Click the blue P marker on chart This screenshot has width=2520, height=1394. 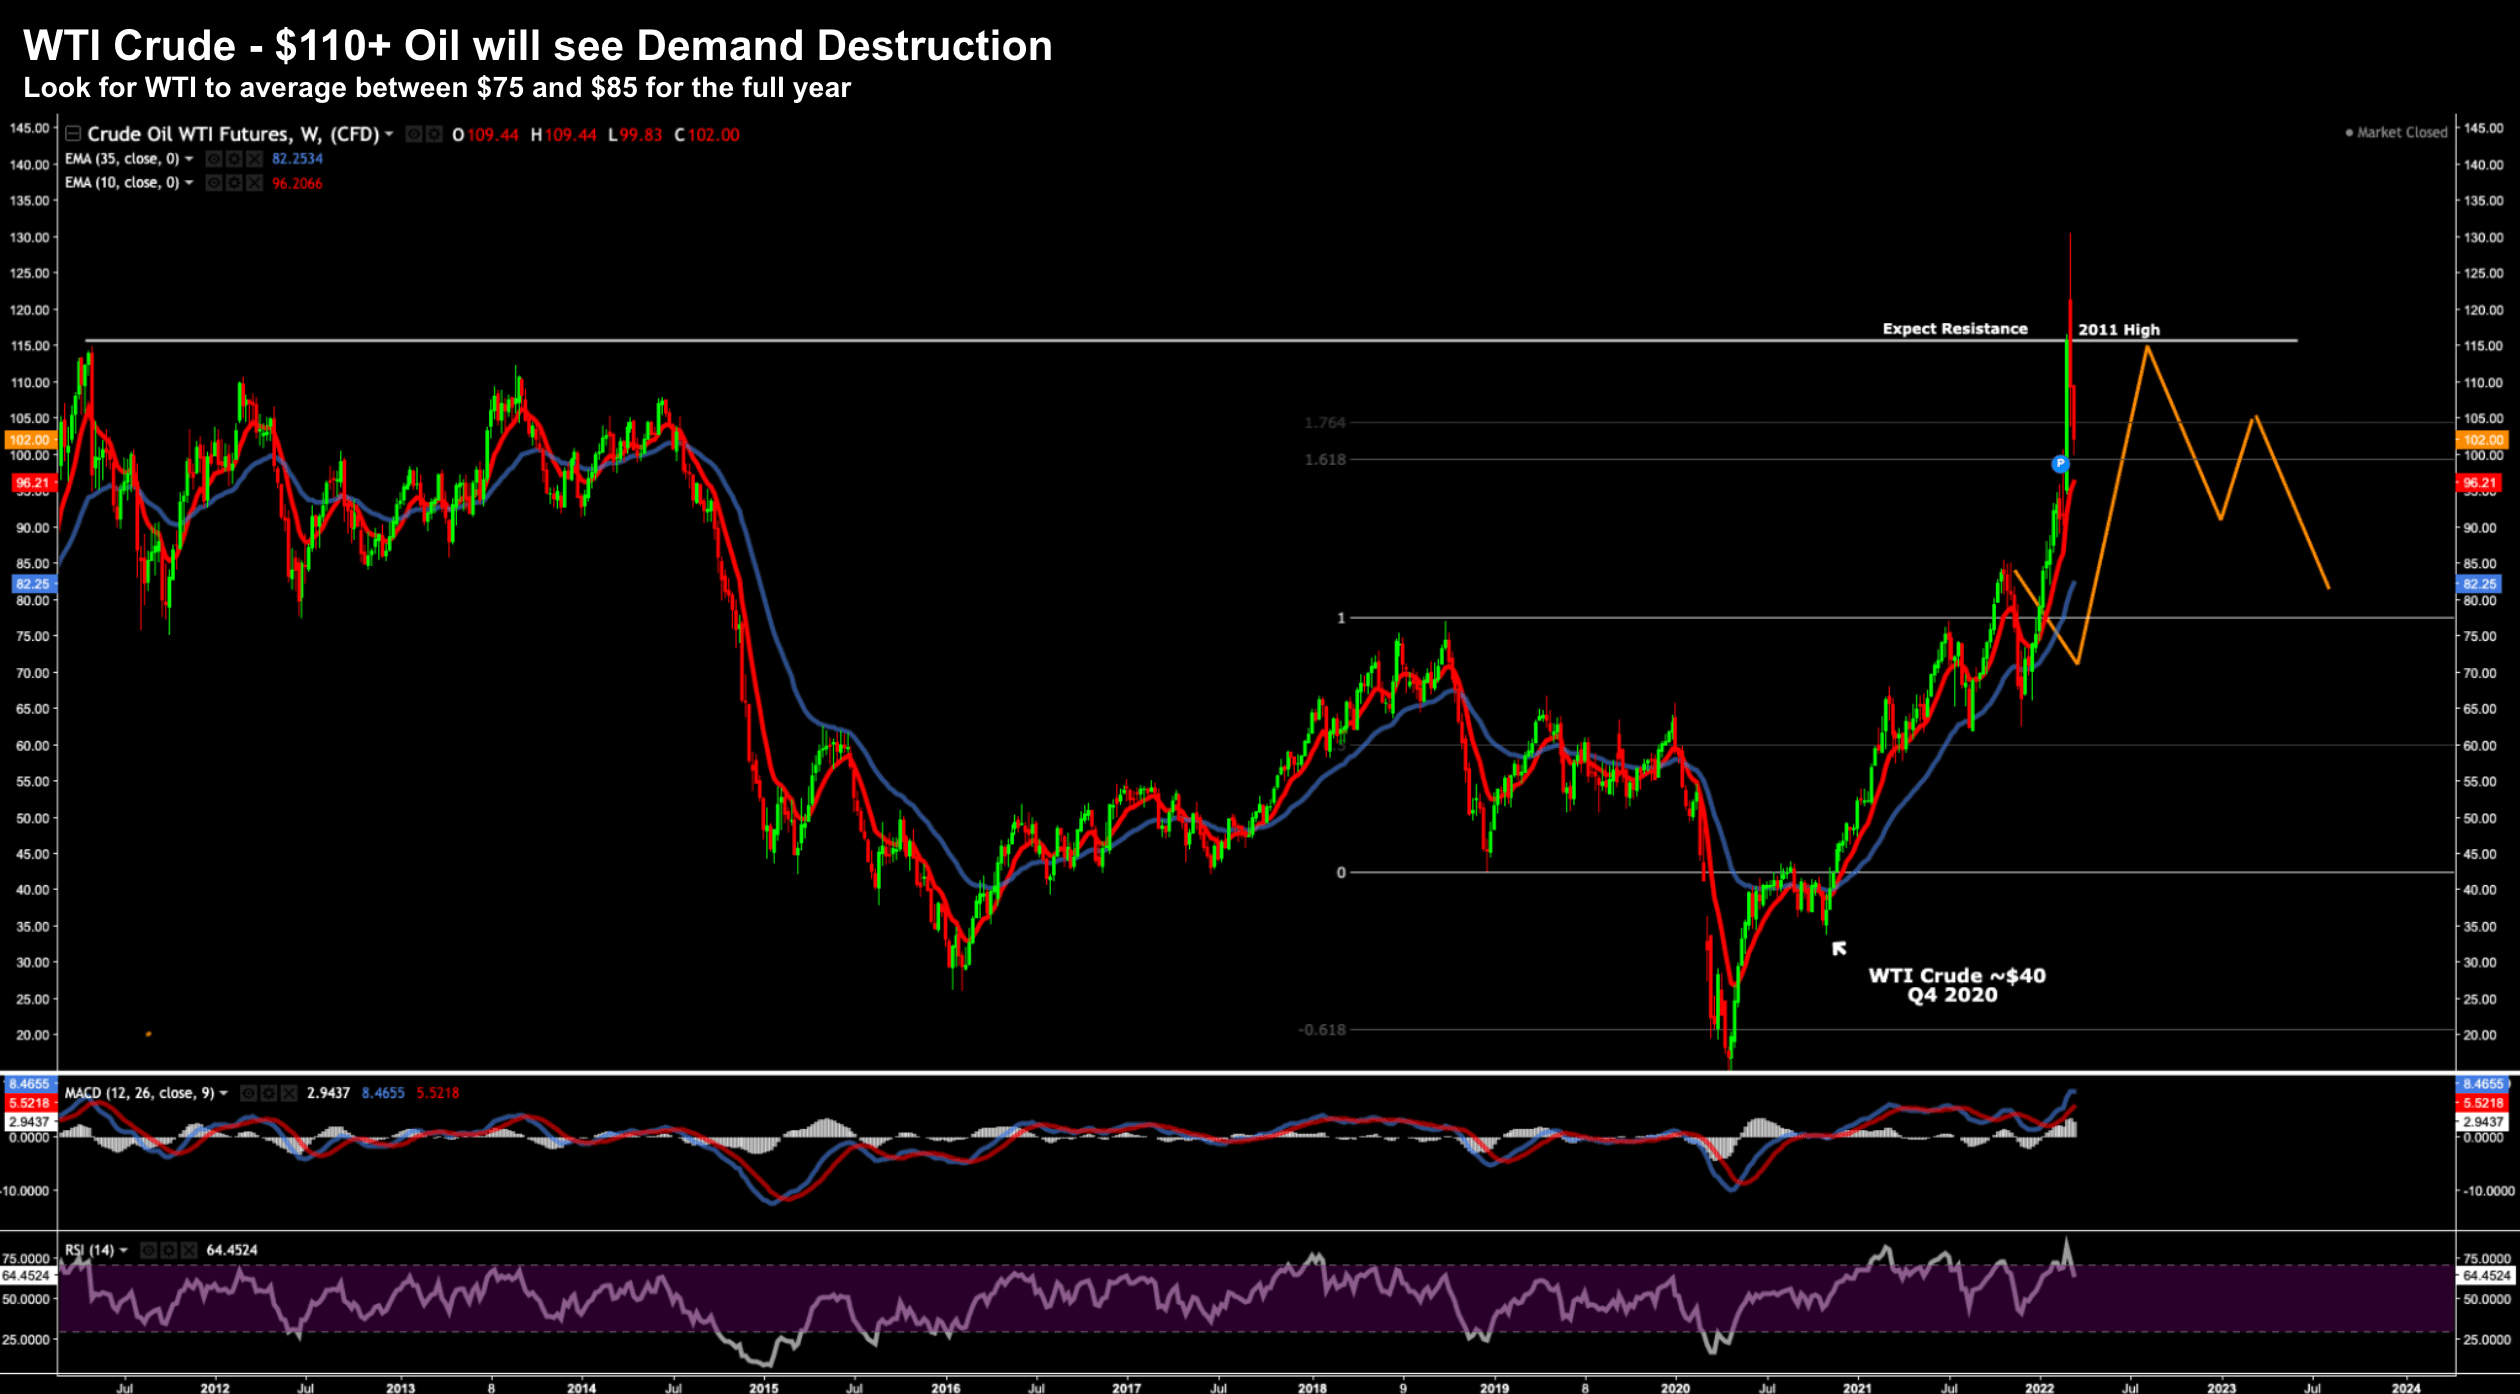tap(2060, 464)
